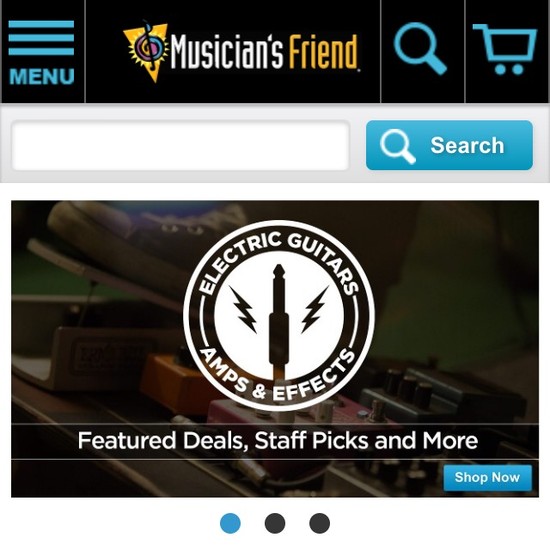Screen dimensions: 550x550
Task: Switch to the second carousel dot
Action: 275,523
